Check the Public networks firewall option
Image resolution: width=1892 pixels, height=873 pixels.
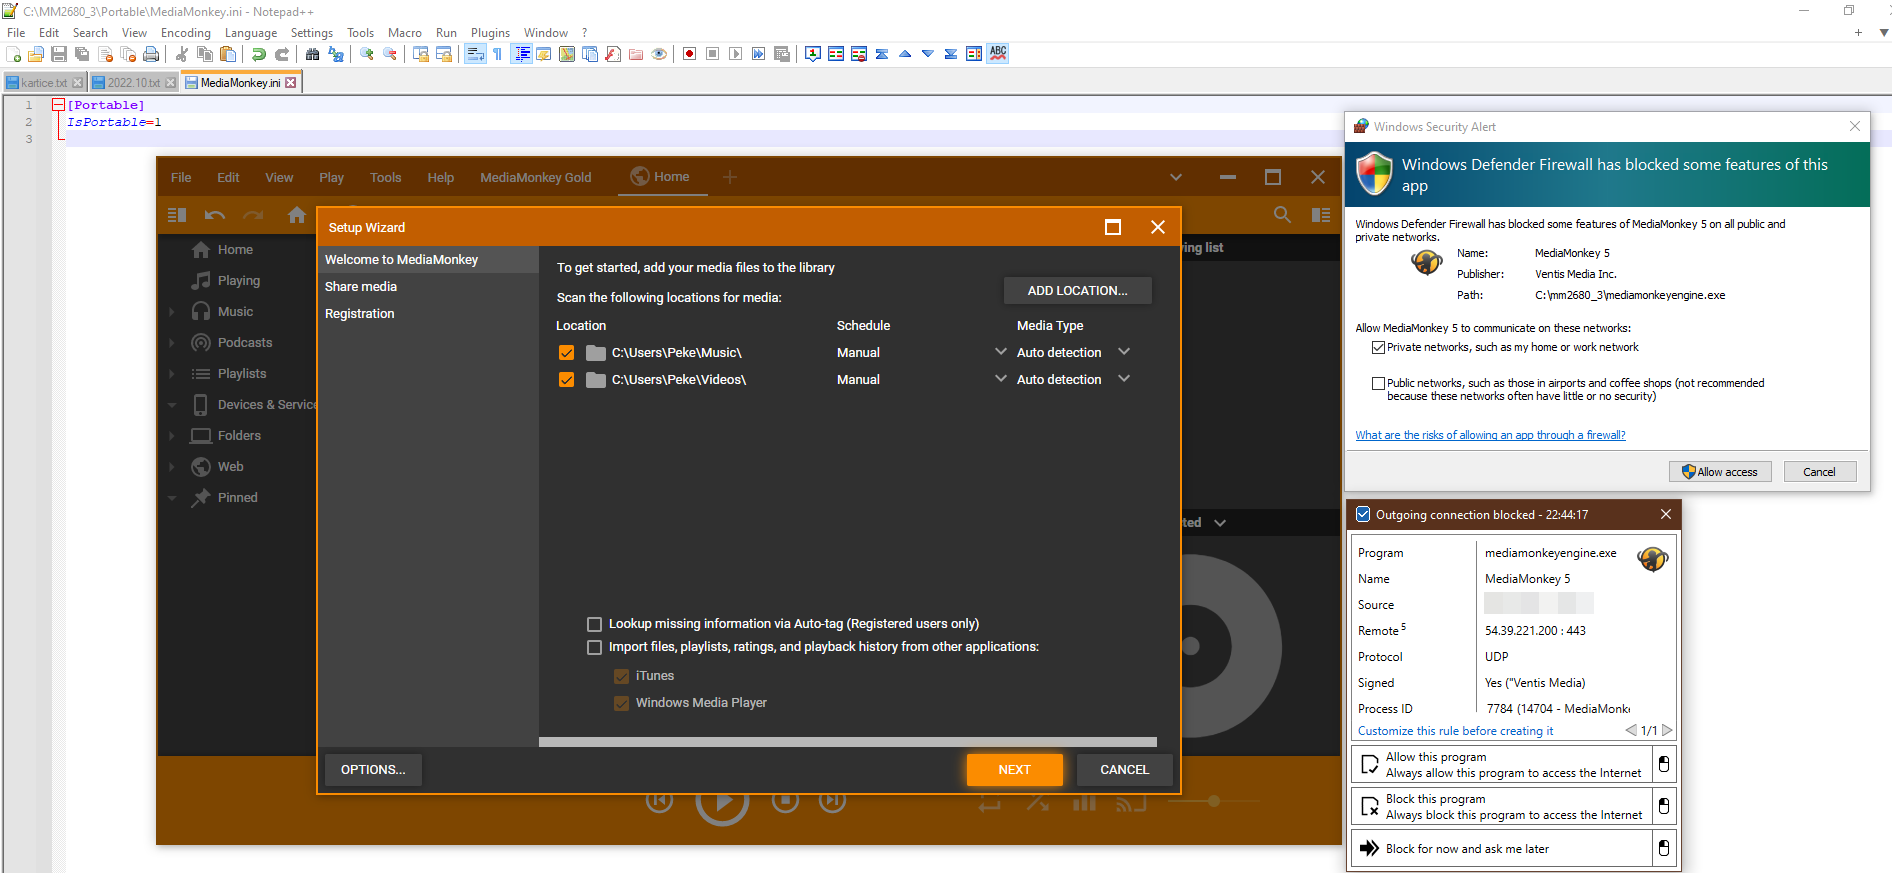coord(1378,384)
